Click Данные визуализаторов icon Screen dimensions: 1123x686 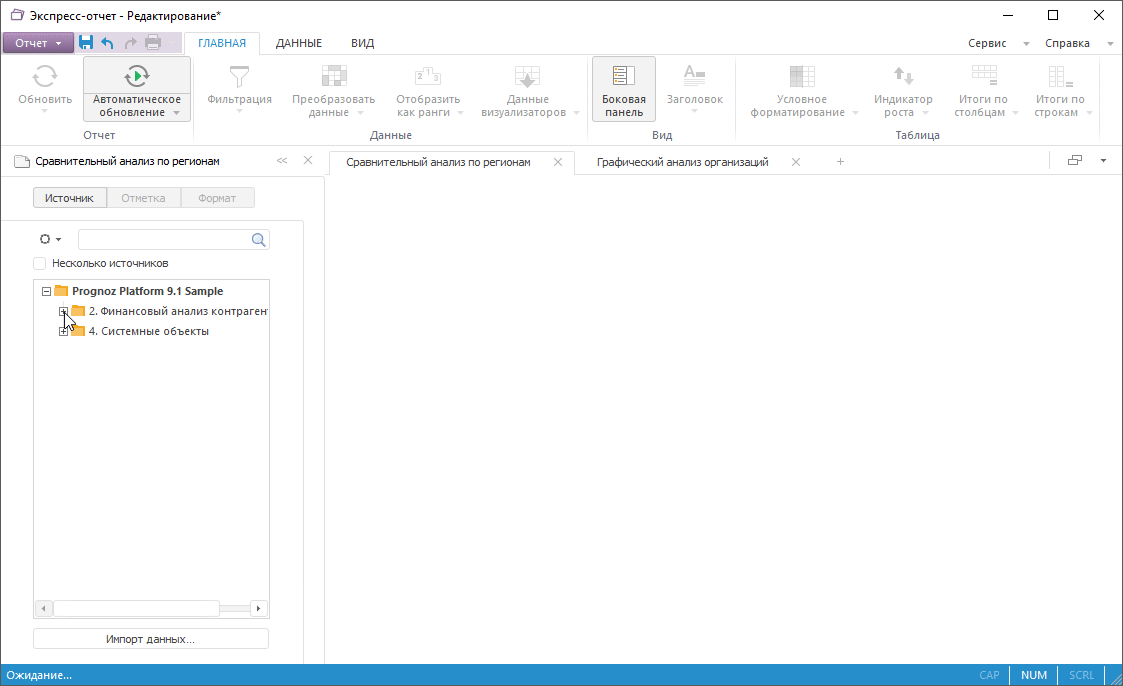(x=527, y=77)
